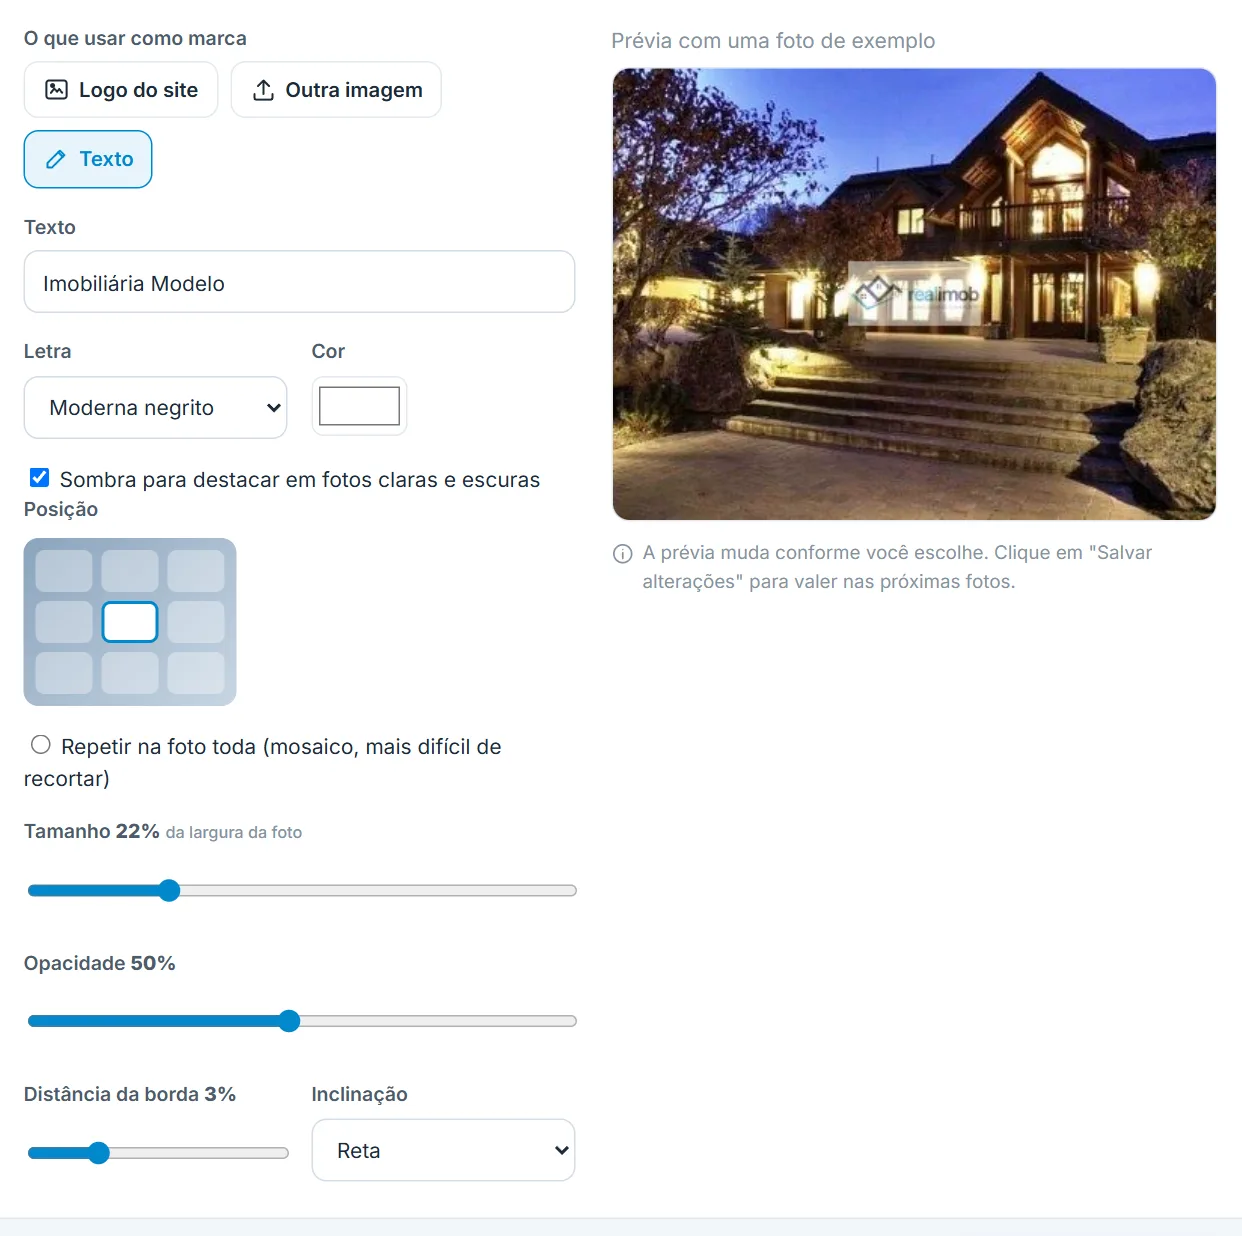Set watermark position to middle-left cell
Image resolution: width=1242 pixels, height=1236 pixels.
click(x=64, y=622)
